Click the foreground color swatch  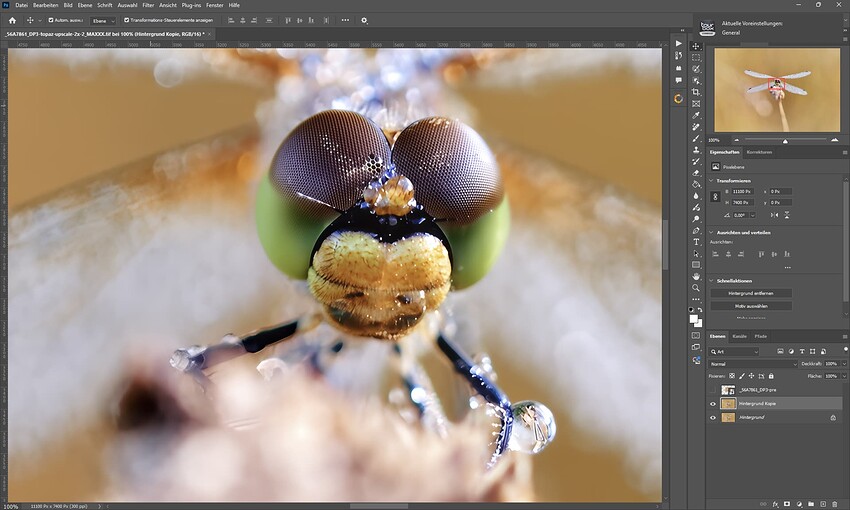click(693, 319)
